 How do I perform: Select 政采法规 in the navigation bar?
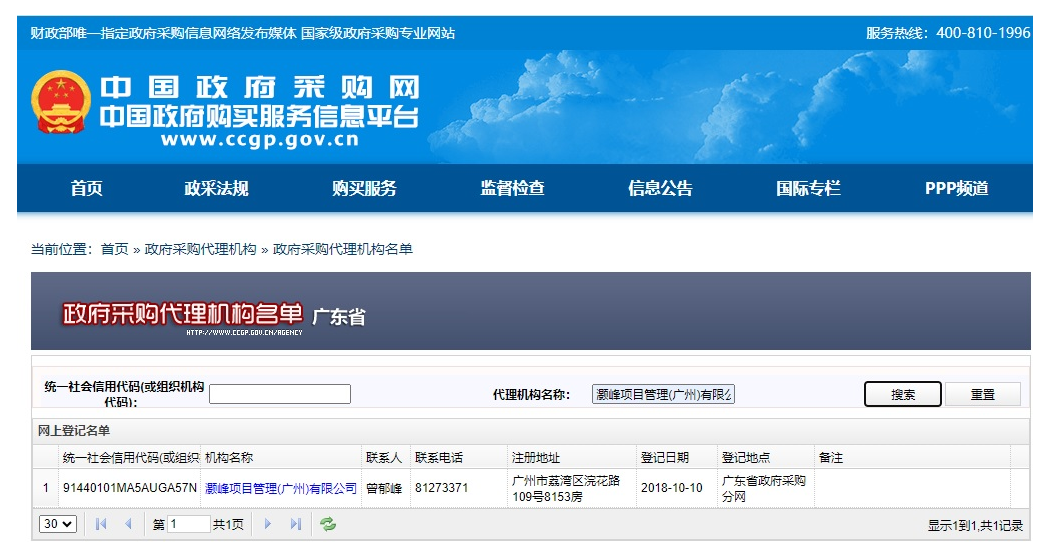point(216,188)
